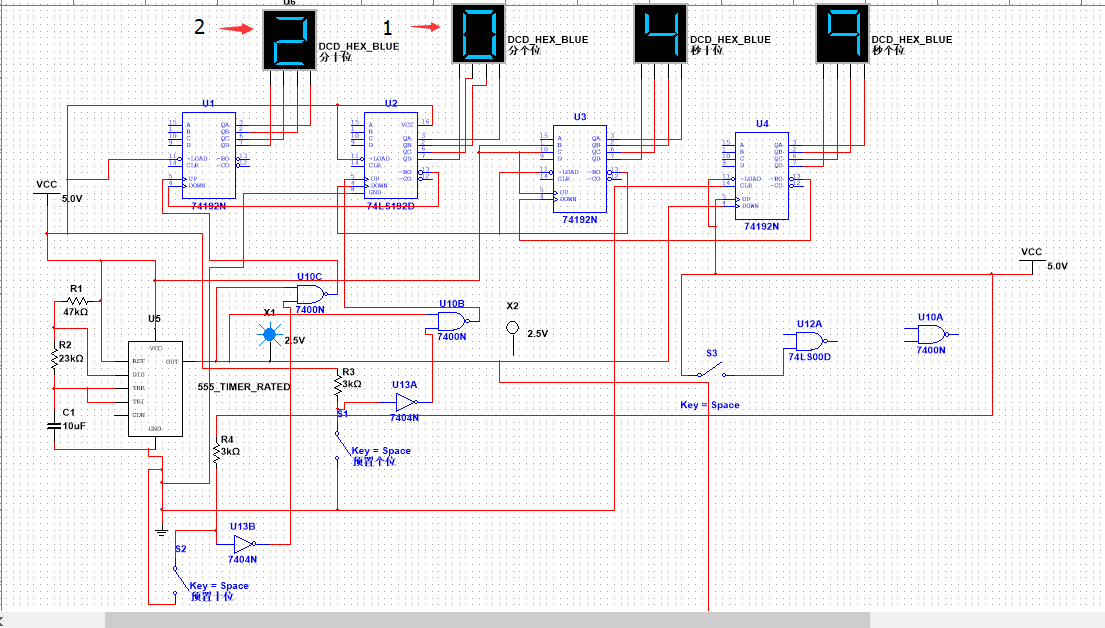The image size is (1105, 628).
Task: Click the lit blue X1 probe
Action: [269, 335]
